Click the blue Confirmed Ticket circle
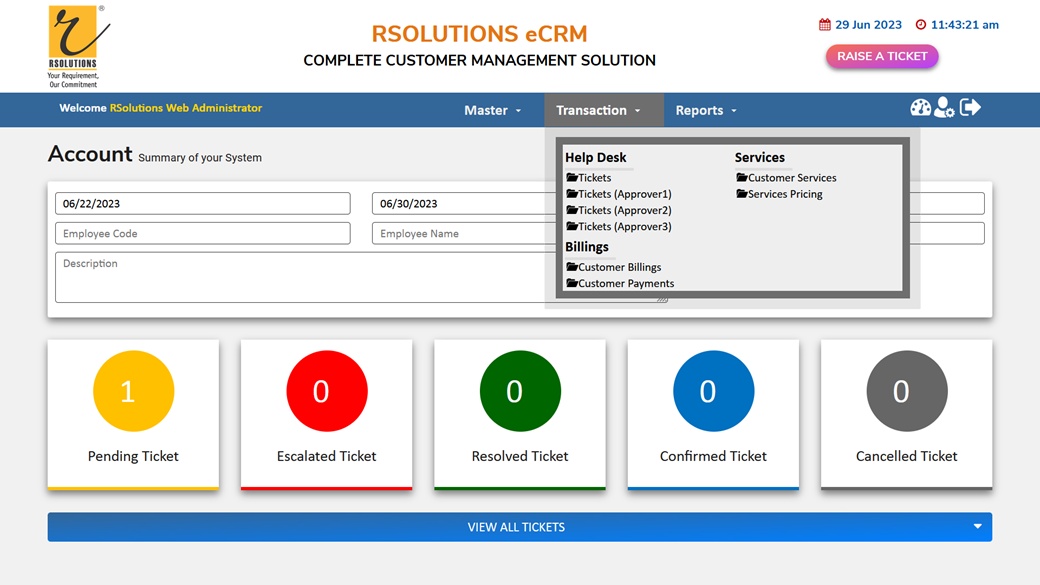This screenshot has width=1040, height=585. 713,391
